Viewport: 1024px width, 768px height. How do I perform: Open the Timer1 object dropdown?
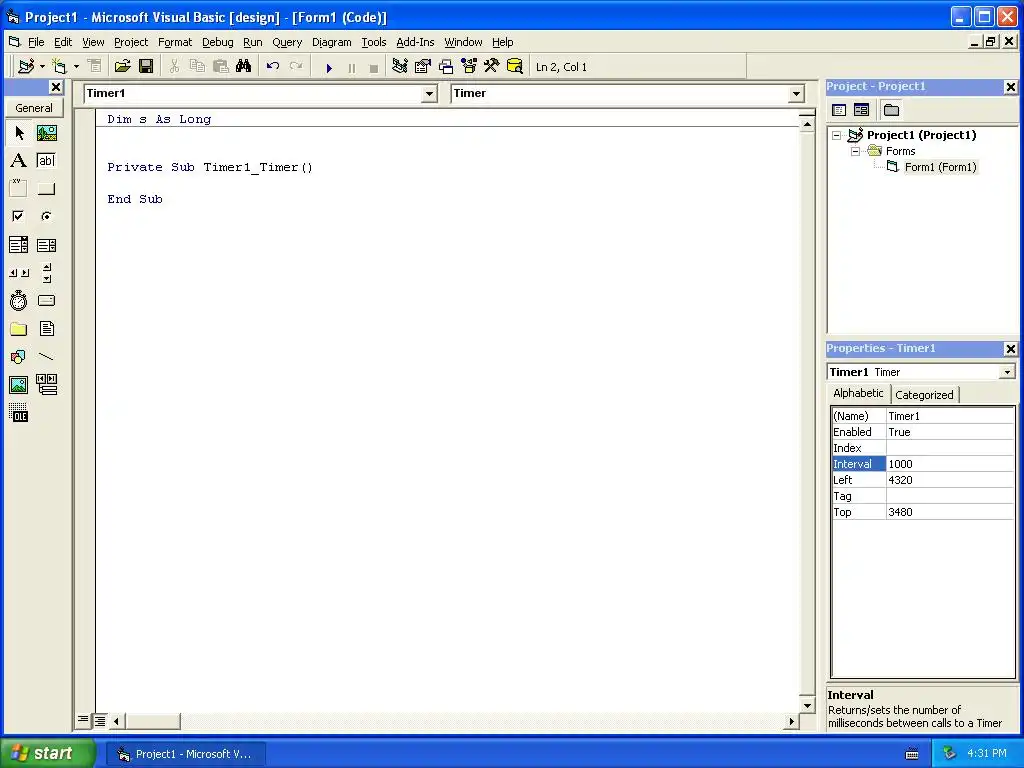point(429,94)
